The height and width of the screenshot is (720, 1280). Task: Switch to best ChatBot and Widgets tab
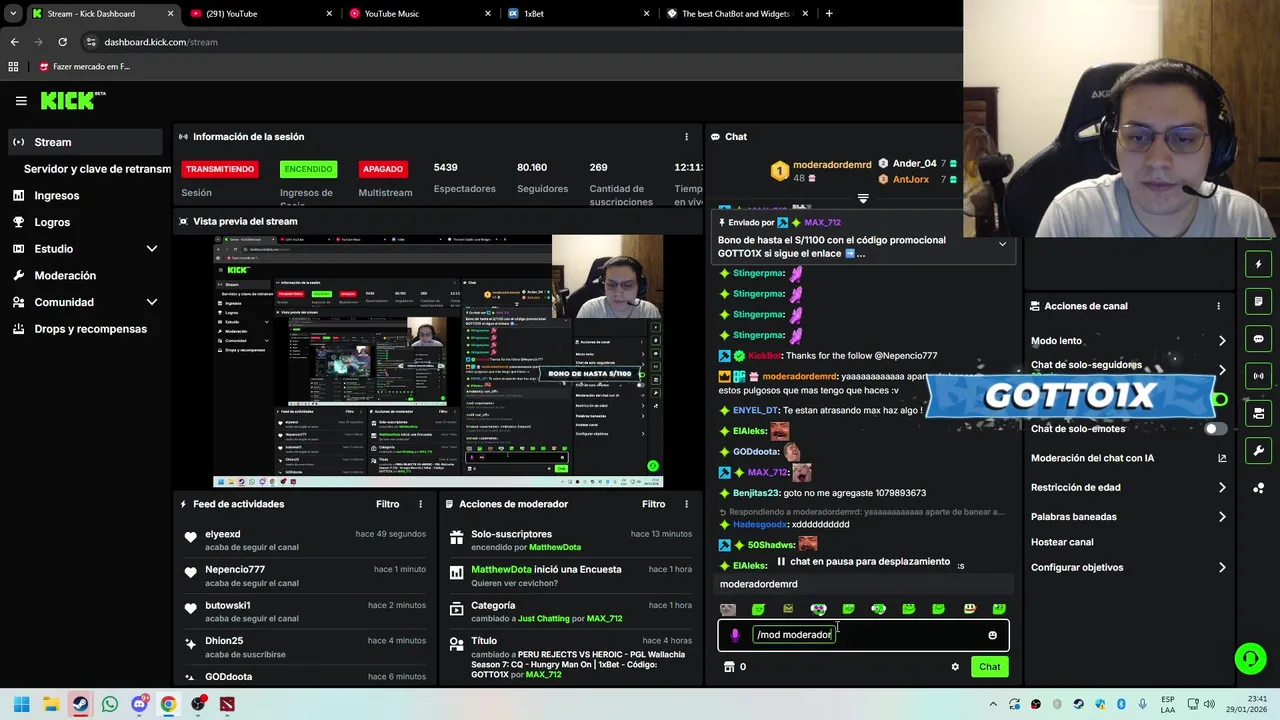pyautogui.click(x=736, y=14)
